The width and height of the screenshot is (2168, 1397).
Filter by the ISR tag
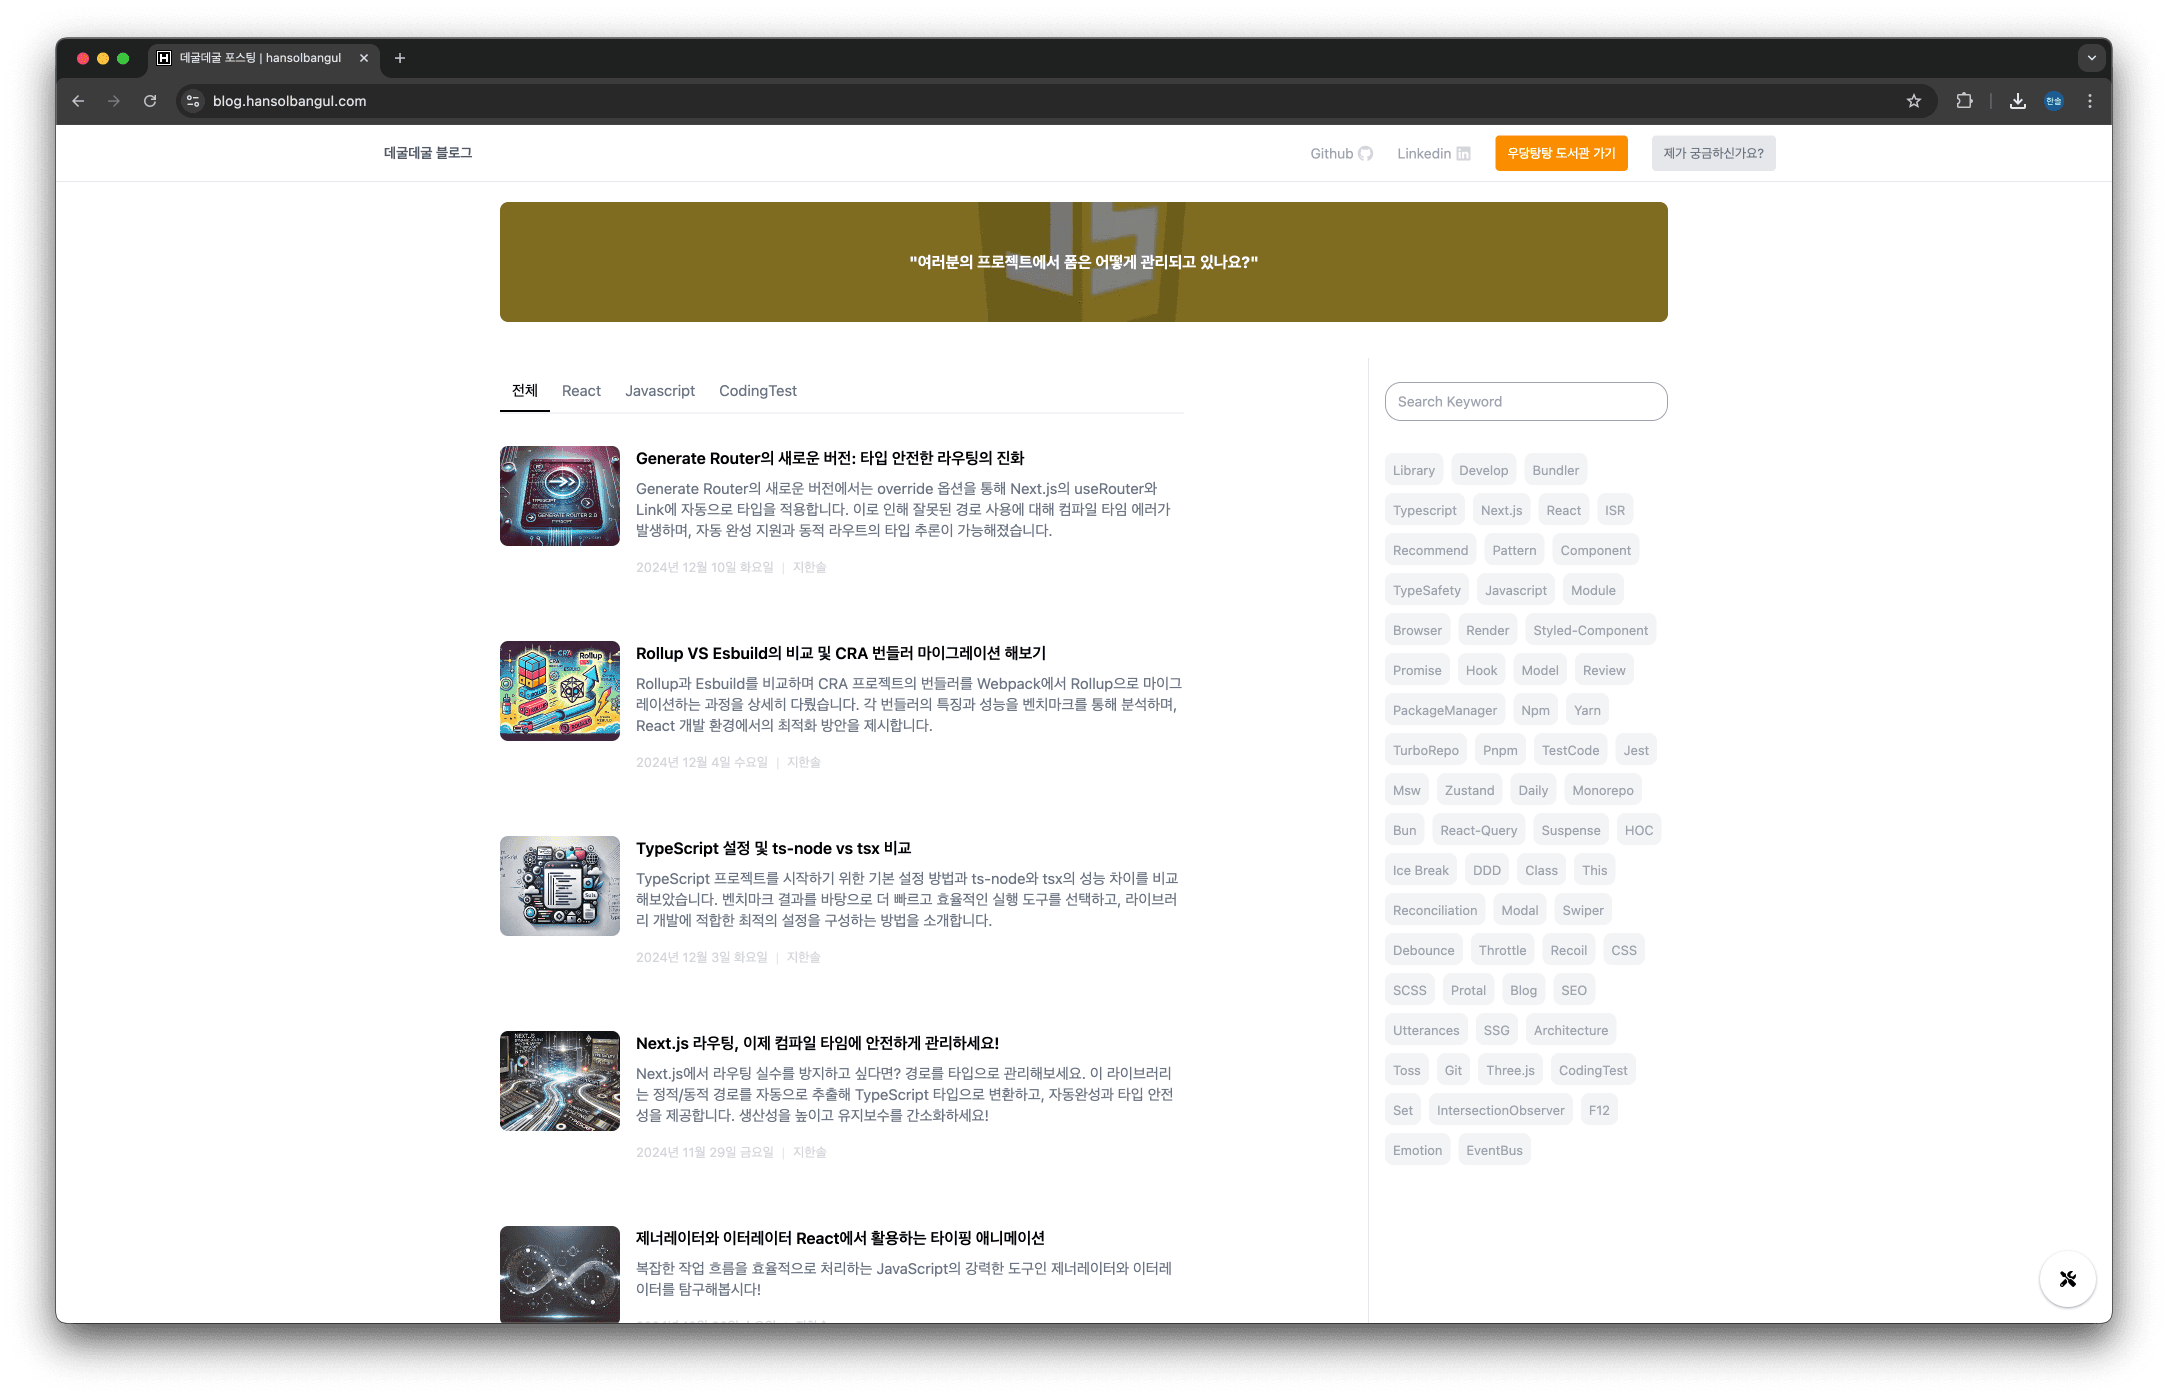click(1615, 510)
